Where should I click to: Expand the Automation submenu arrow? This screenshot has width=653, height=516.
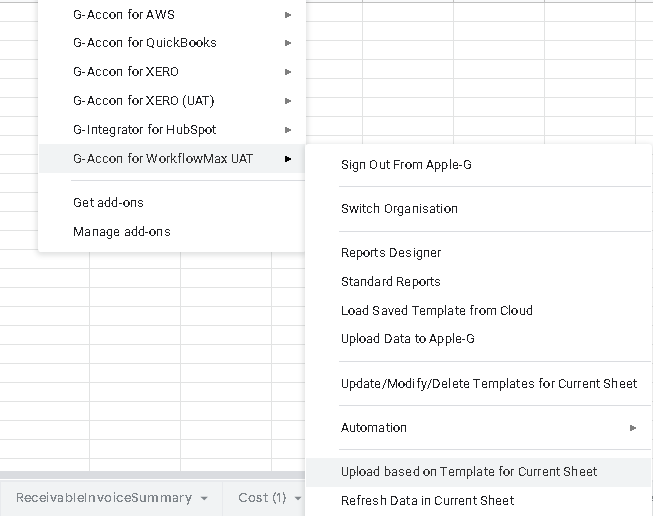(633, 428)
